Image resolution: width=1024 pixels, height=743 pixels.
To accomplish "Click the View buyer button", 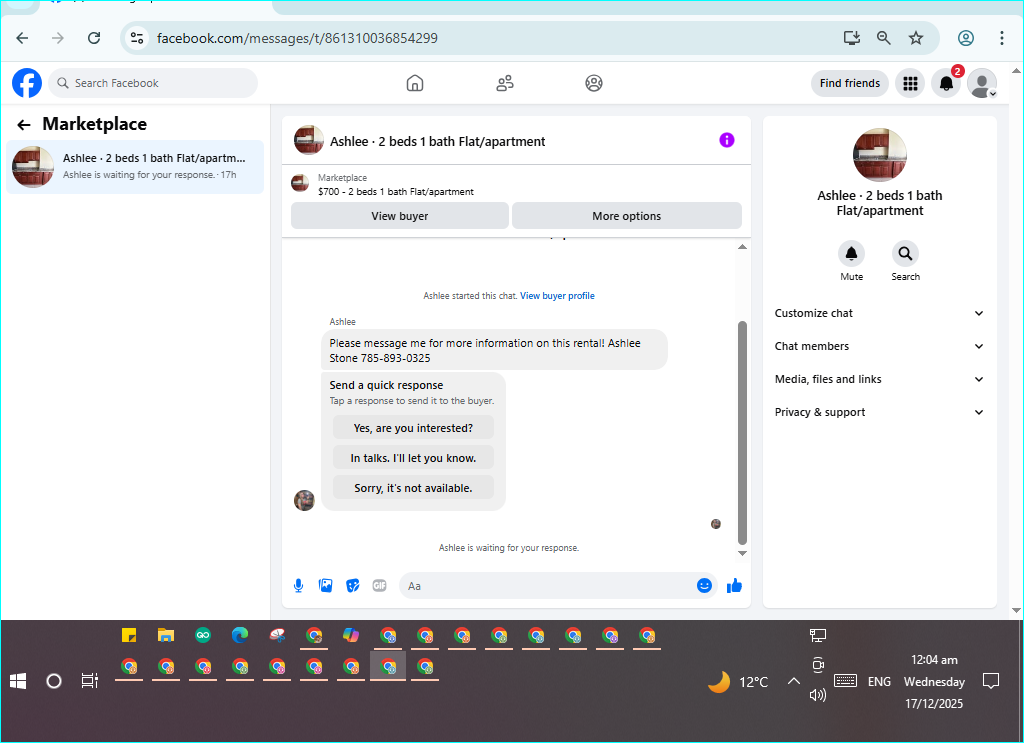I will [400, 215].
